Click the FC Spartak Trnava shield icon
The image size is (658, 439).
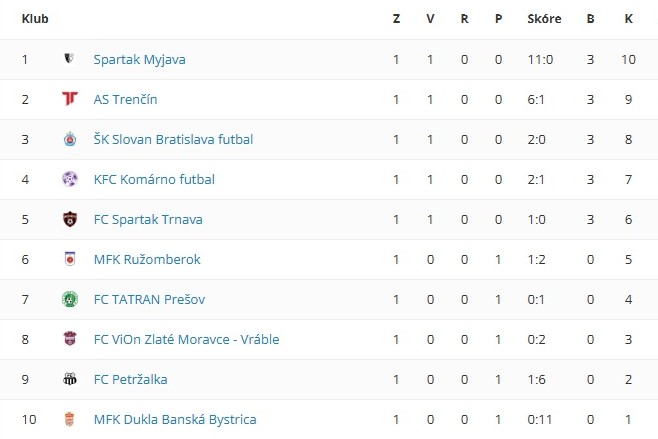pyautogui.click(x=70, y=219)
